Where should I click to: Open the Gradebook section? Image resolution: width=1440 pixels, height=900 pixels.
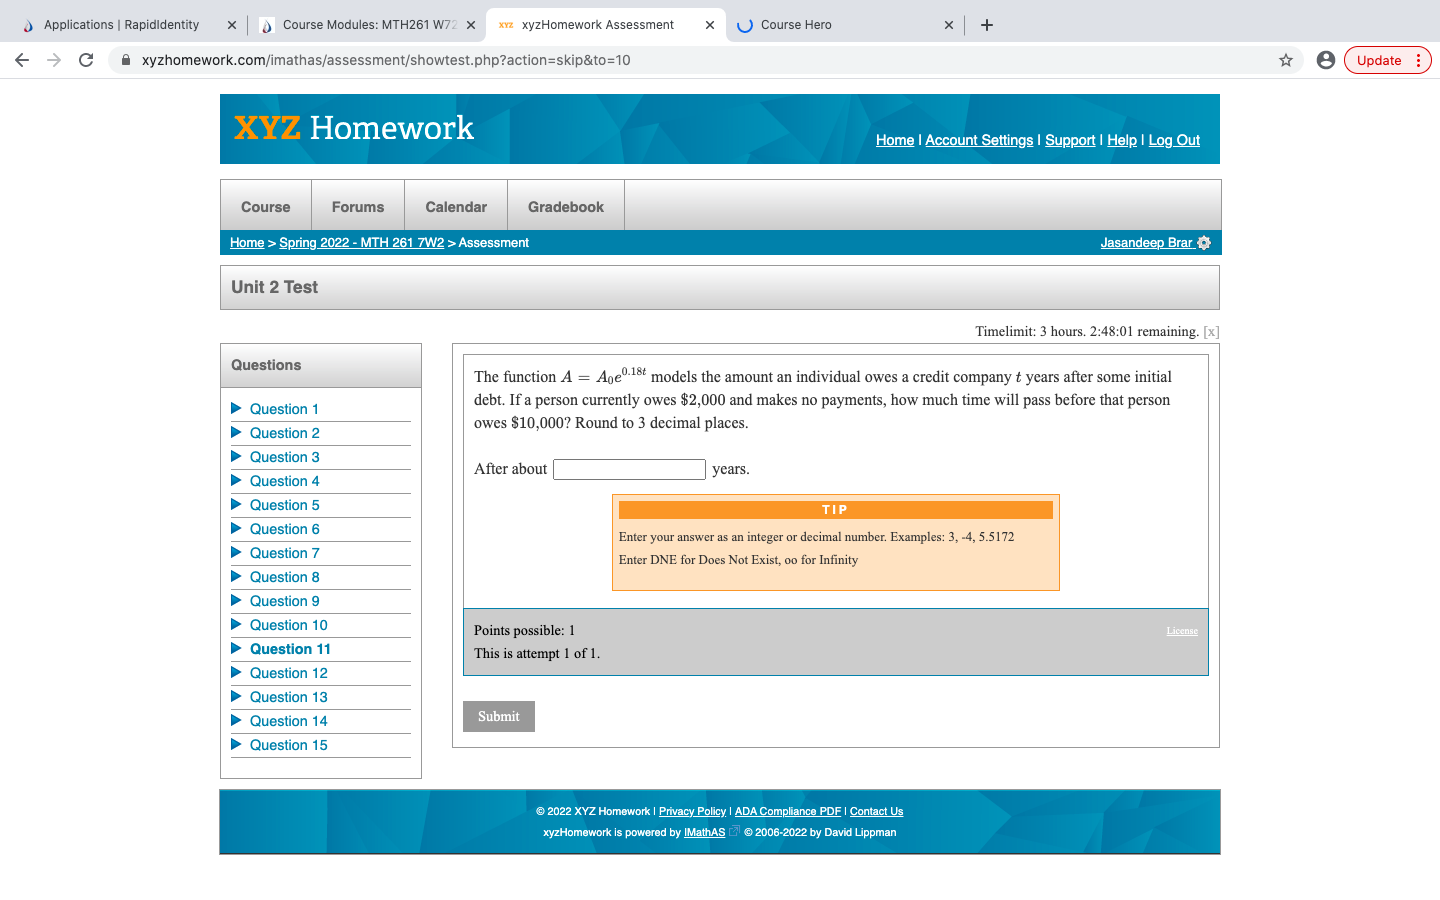coord(565,206)
